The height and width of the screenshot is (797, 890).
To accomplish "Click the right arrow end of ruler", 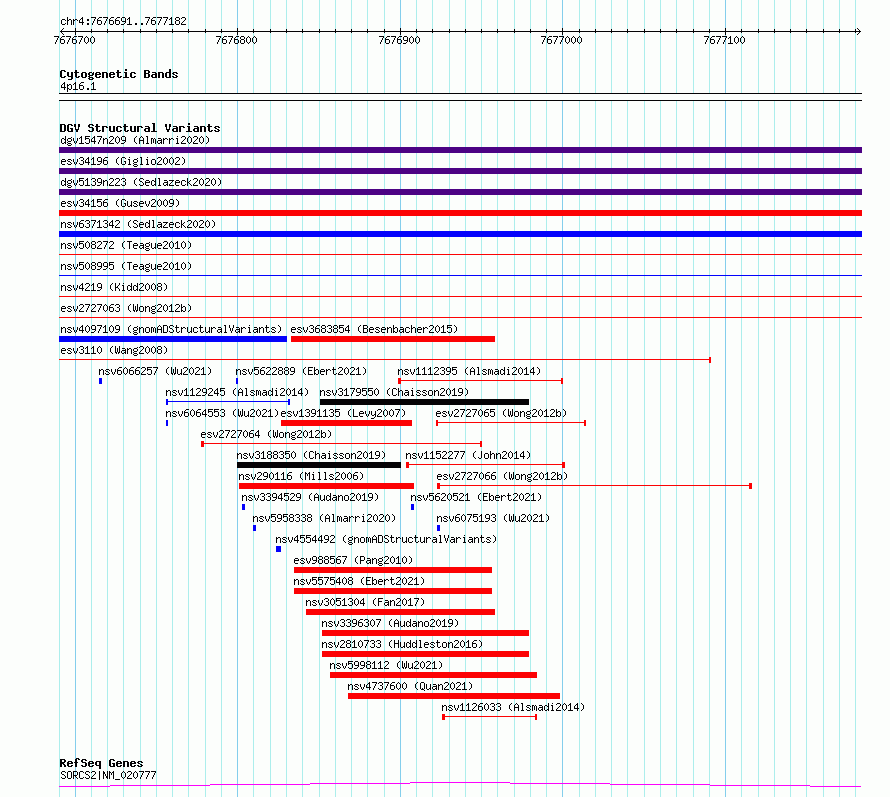I will 858,31.
